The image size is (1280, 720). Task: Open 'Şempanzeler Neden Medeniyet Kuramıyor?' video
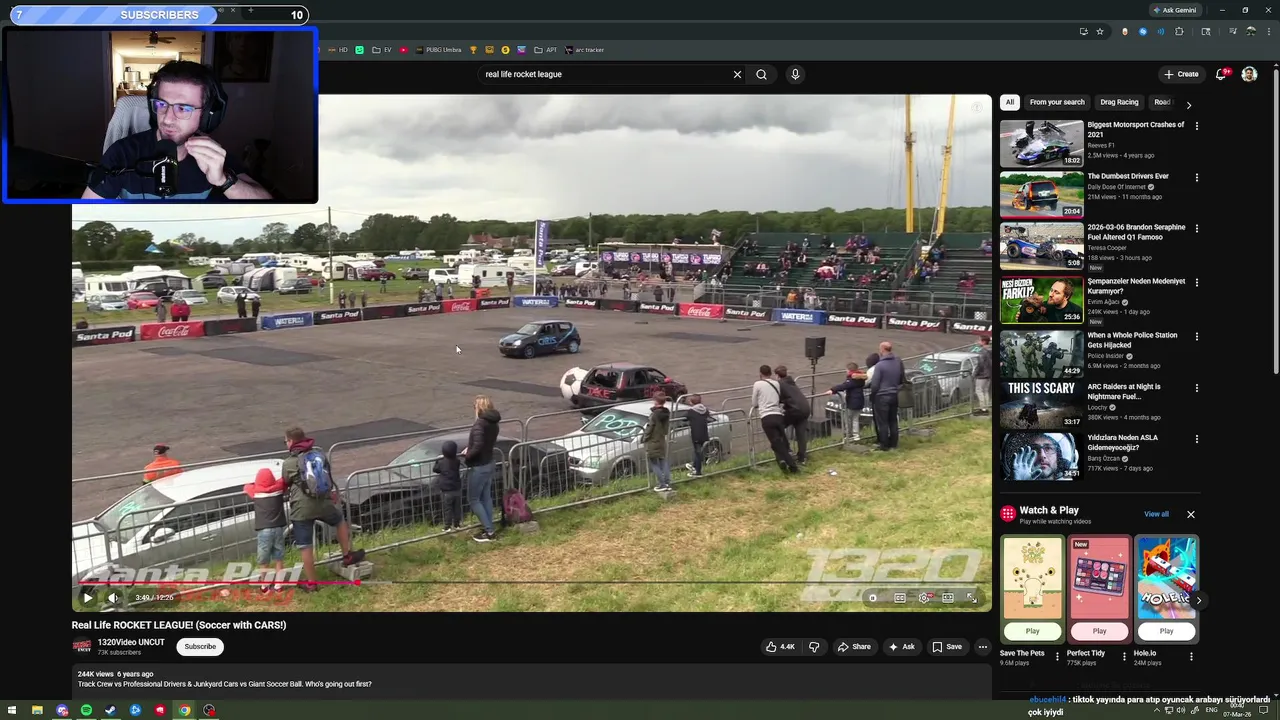point(1136,286)
